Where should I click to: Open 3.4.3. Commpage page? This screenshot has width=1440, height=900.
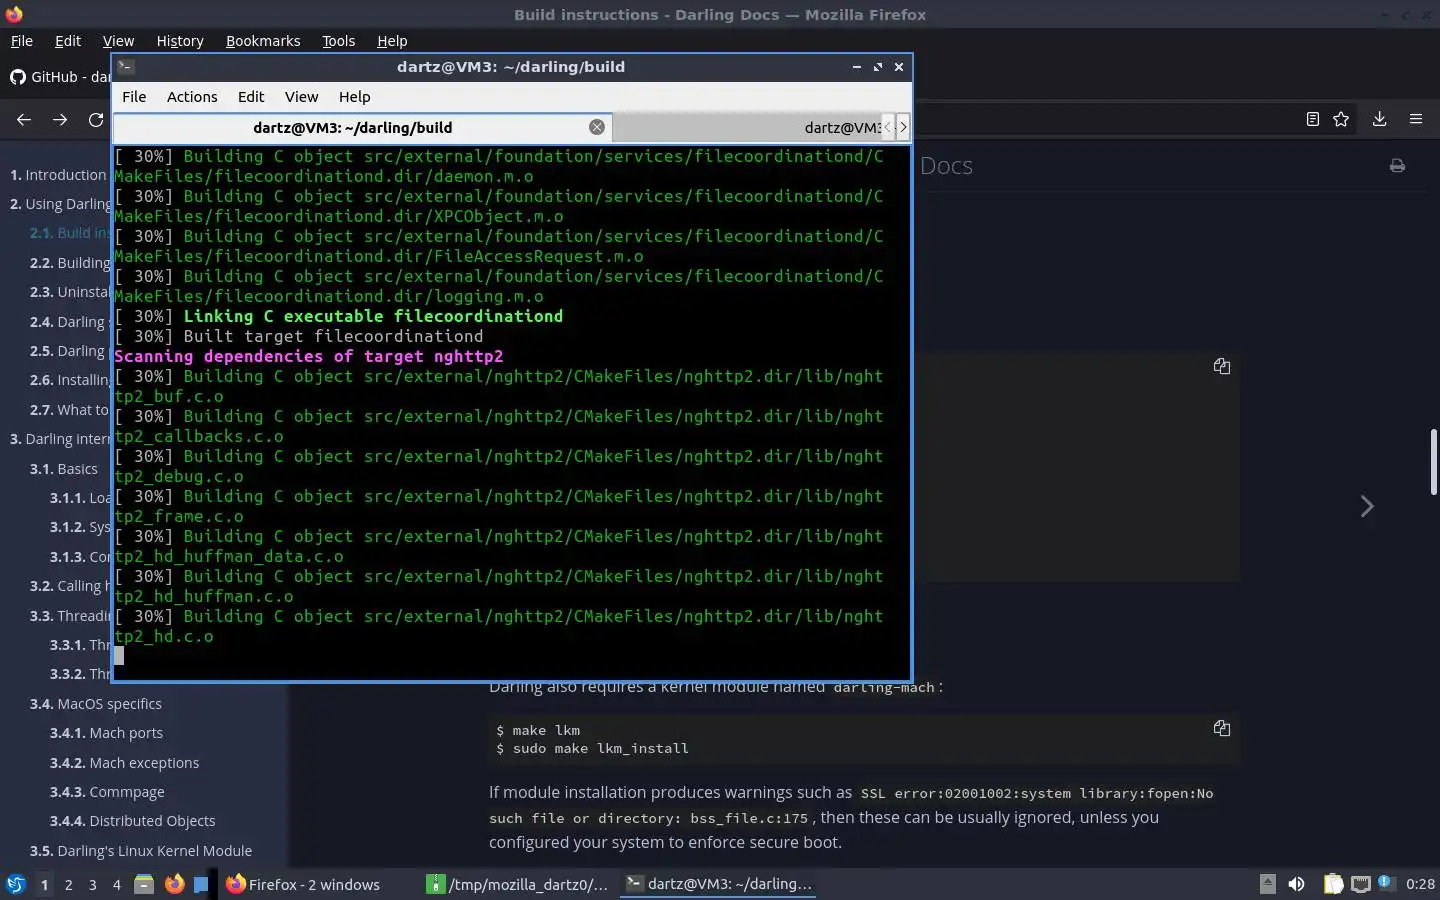[107, 792]
